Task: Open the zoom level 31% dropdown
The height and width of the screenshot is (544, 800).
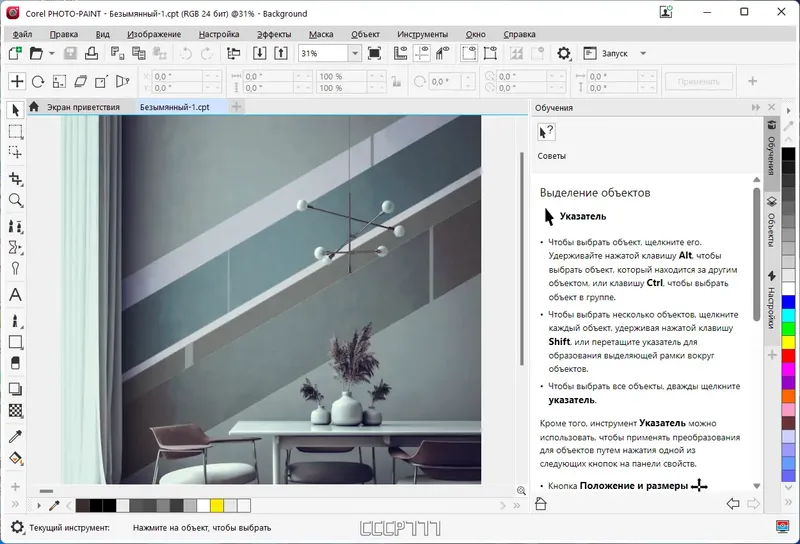Action: pyautogui.click(x=354, y=53)
